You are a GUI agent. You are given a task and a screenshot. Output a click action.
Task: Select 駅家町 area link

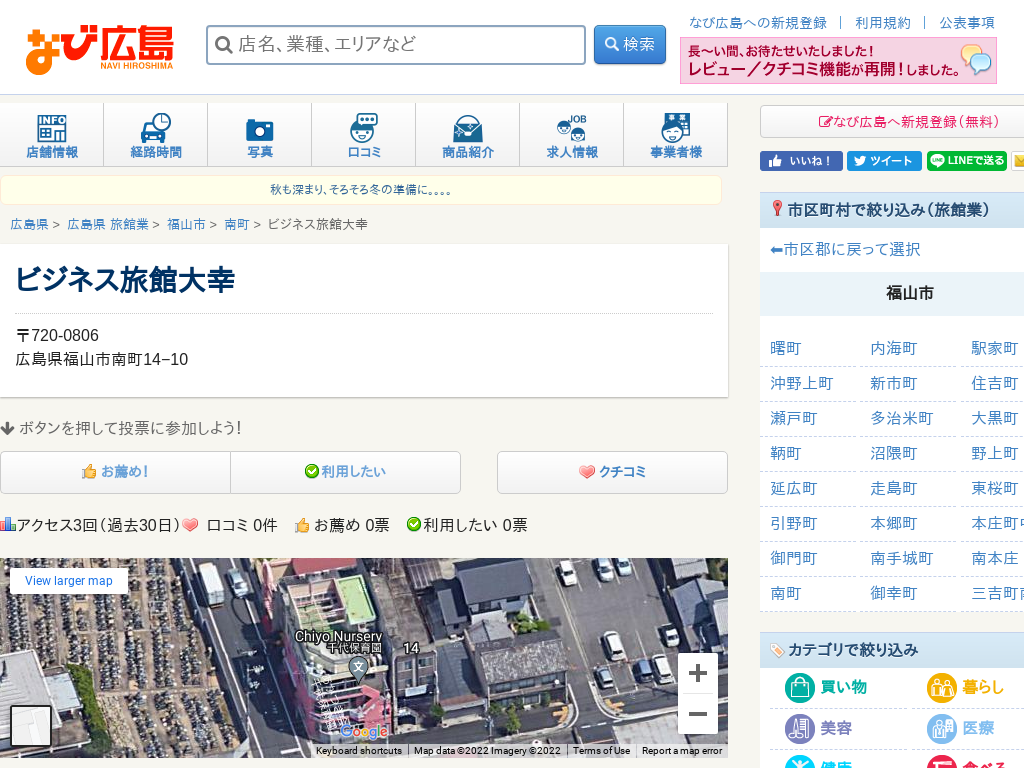pyautogui.click(x=995, y=348)
